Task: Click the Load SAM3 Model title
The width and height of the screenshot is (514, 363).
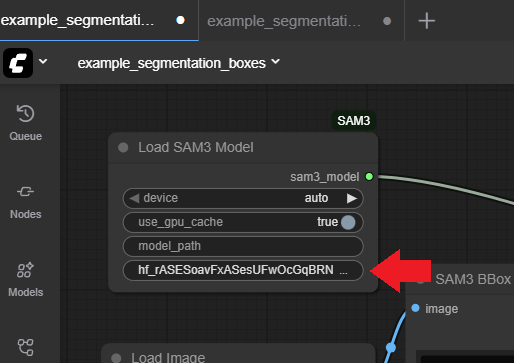Action: [x=196, y=147]
